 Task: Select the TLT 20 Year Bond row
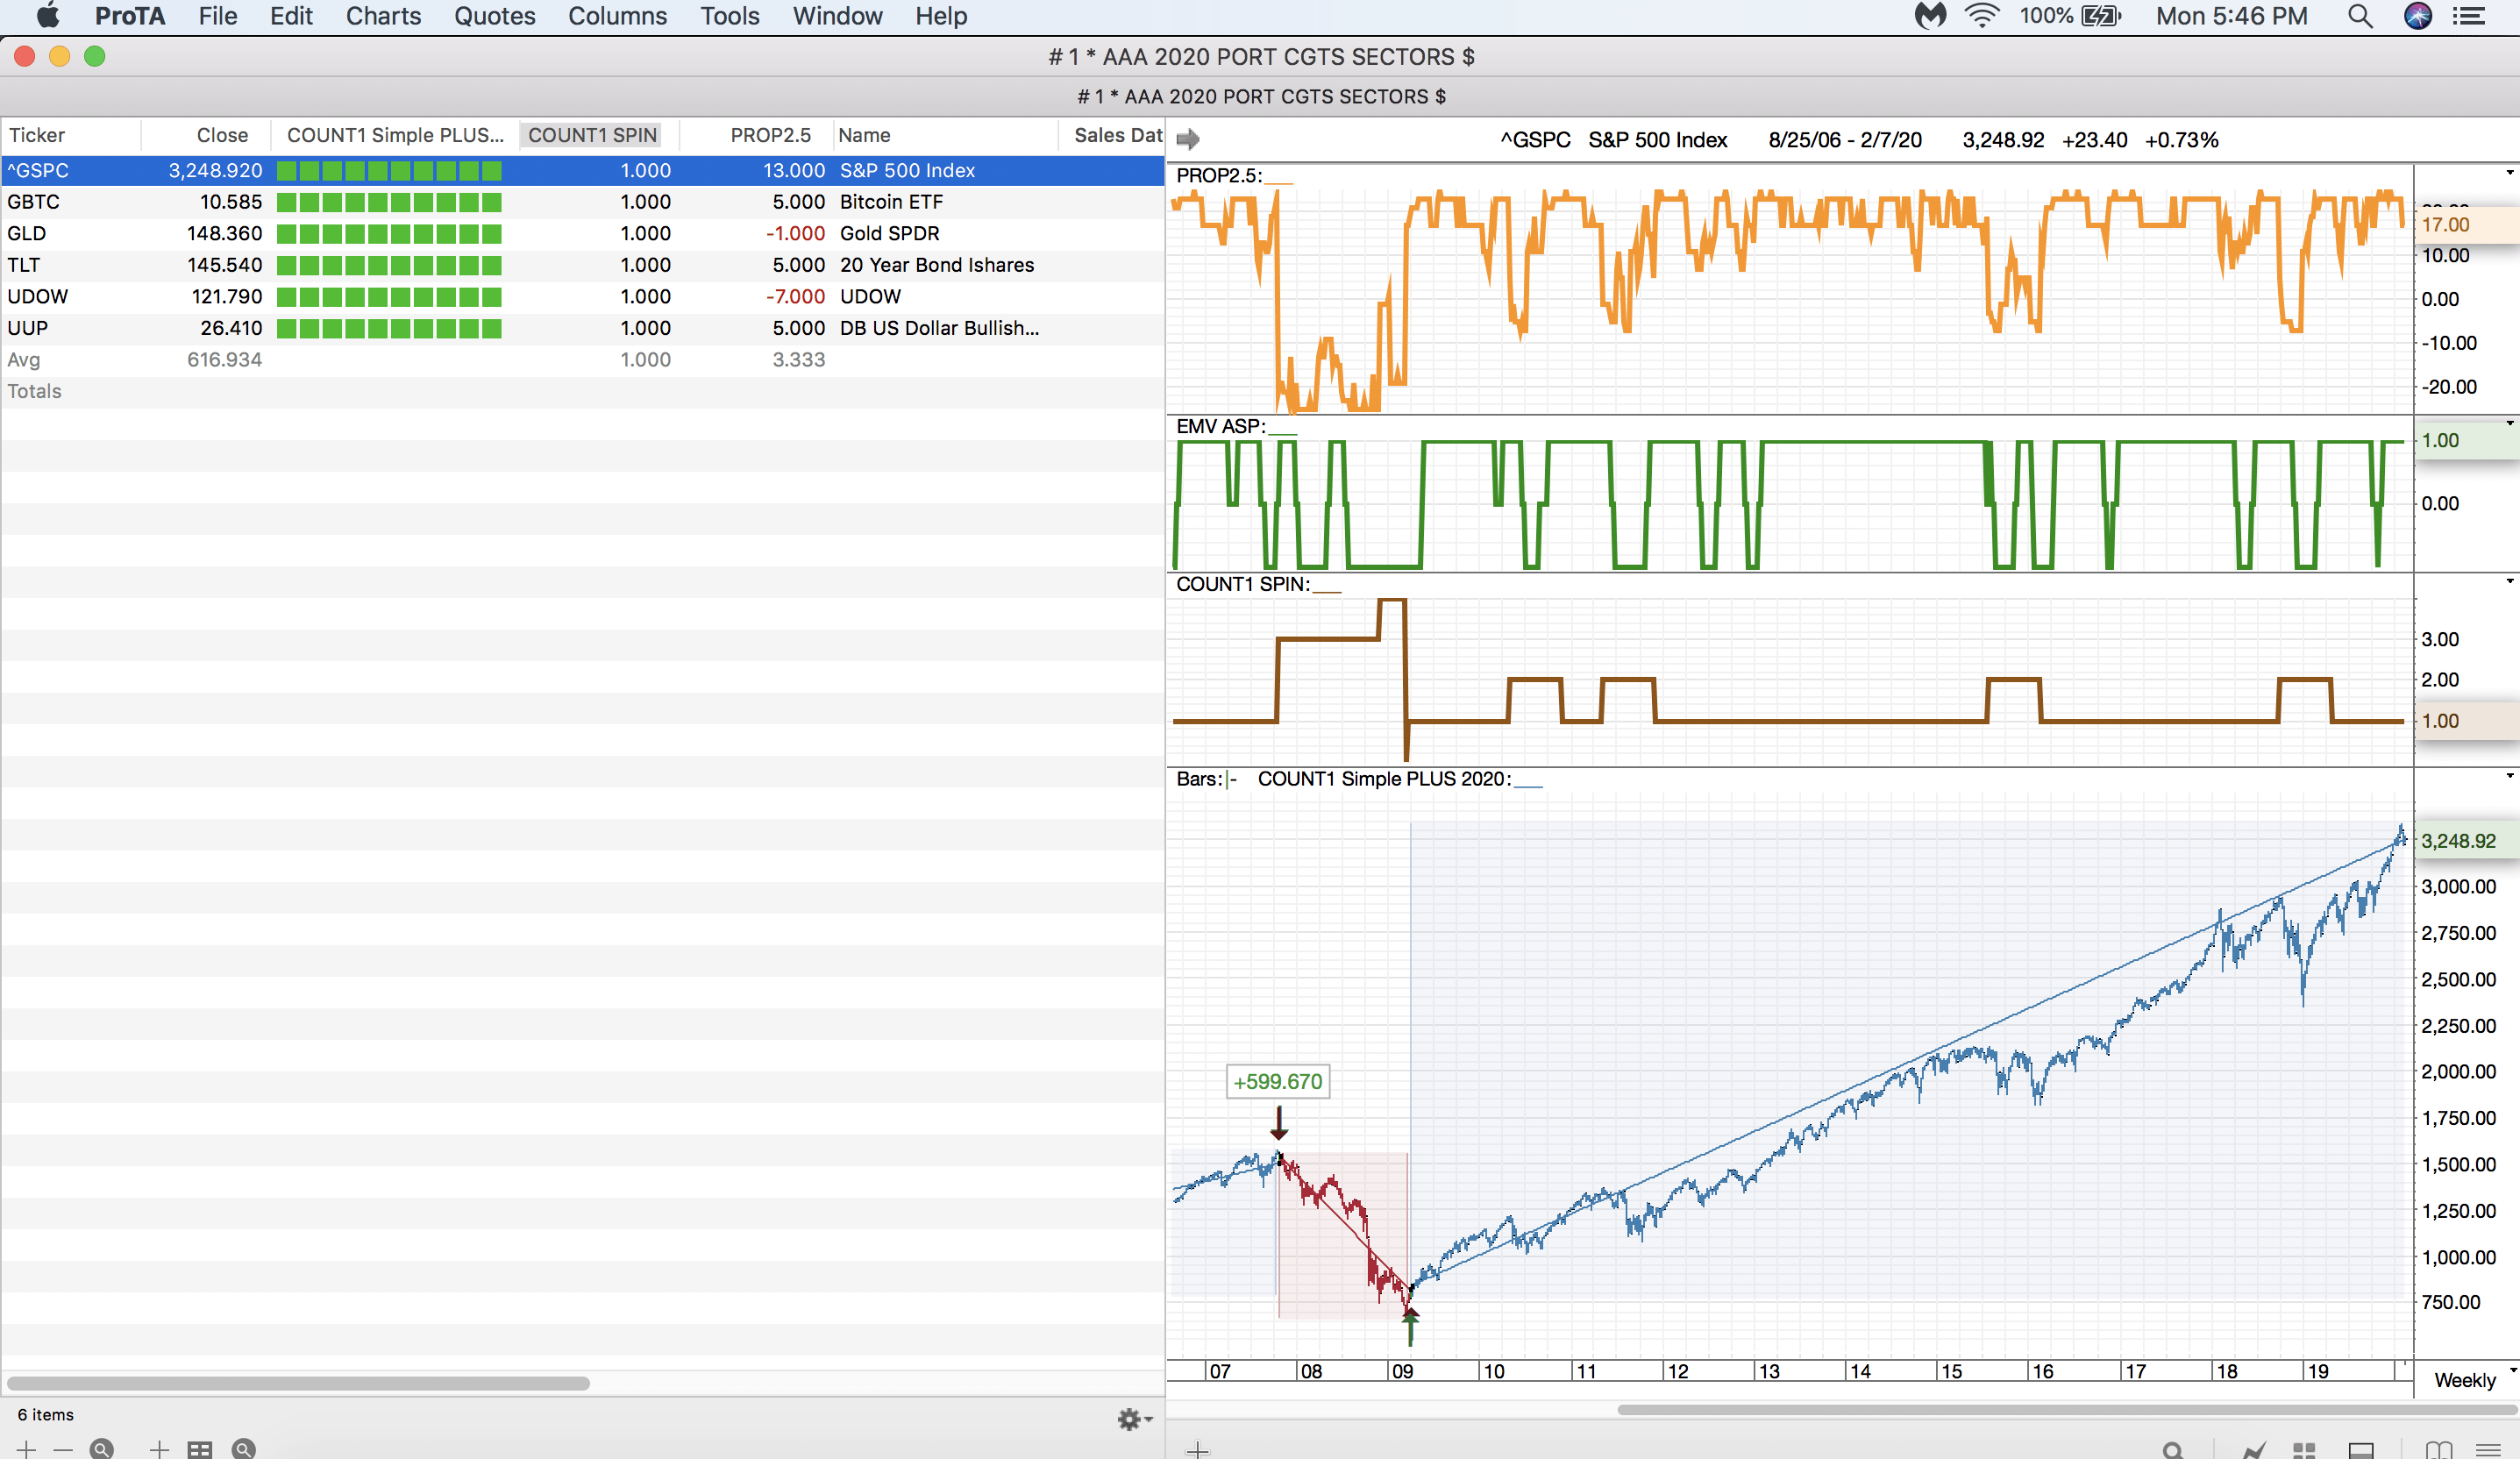(x=580, y=265)
